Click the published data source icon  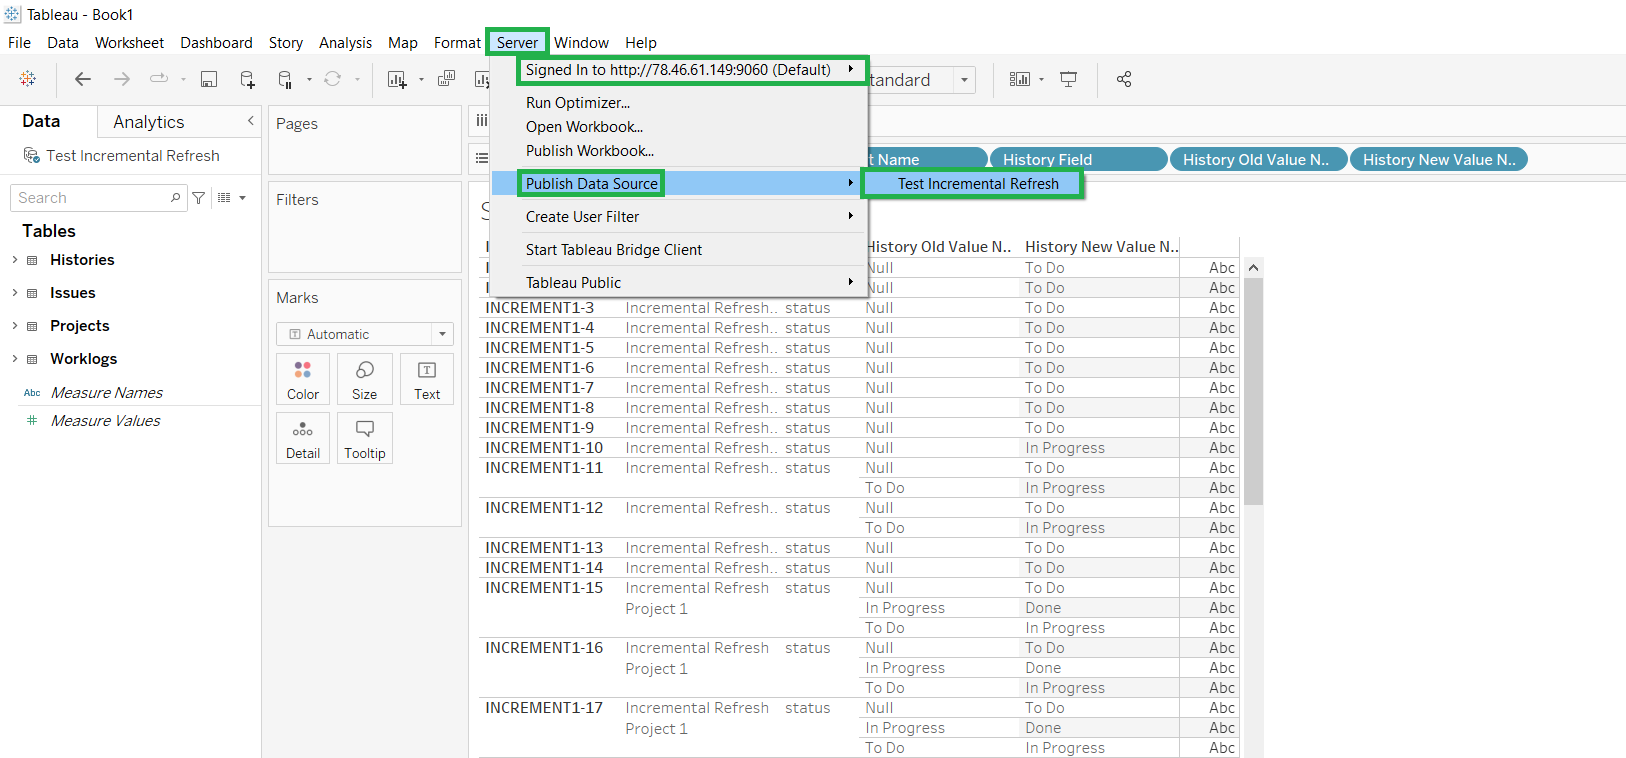point(32,156)
